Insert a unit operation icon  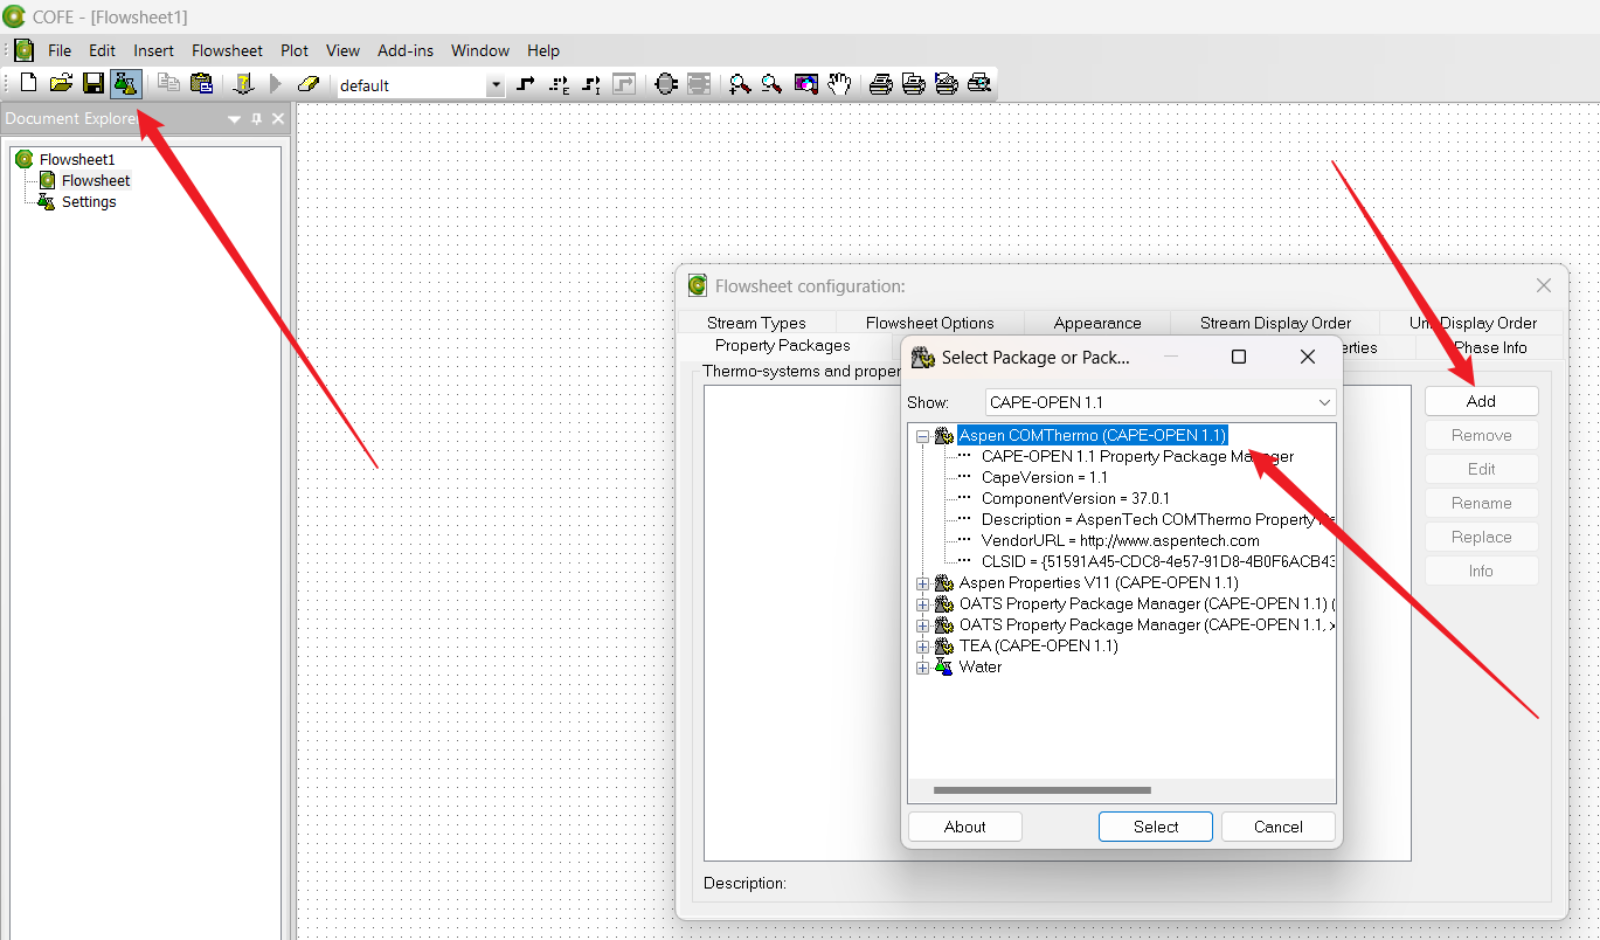(x=666, y=84)
